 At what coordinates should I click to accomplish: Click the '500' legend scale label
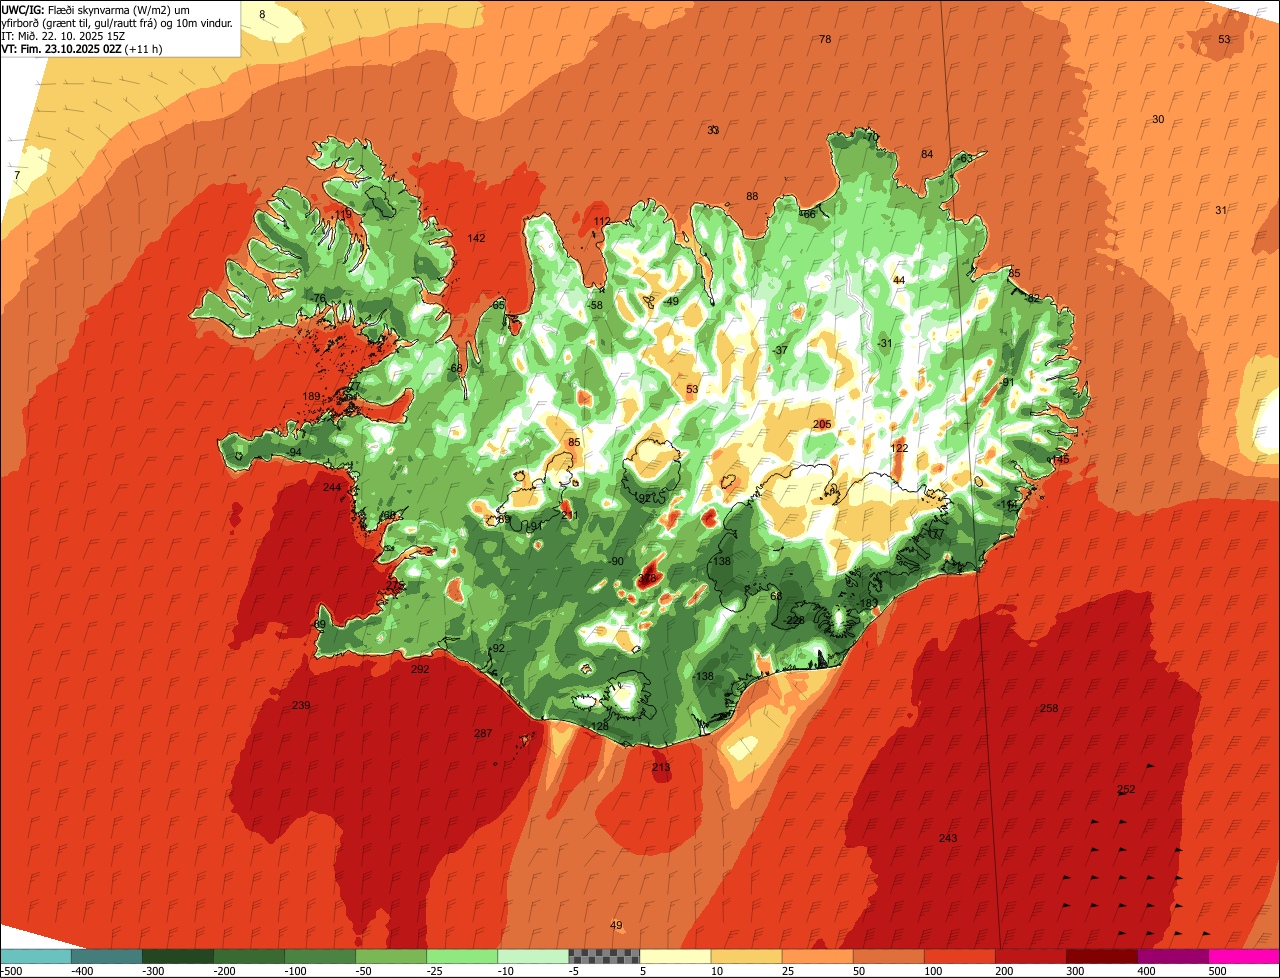[x=1217, y=971]
